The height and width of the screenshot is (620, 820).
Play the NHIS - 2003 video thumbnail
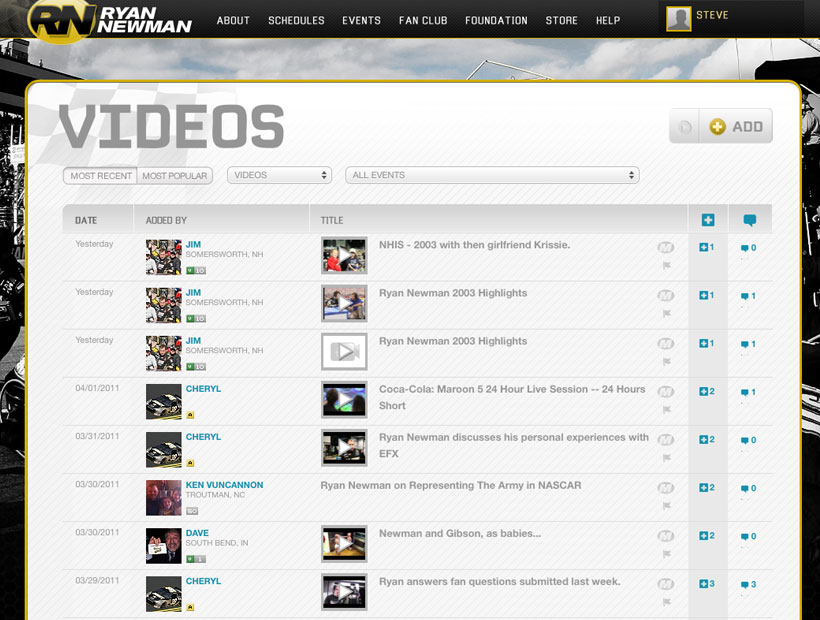pos(344,256)
